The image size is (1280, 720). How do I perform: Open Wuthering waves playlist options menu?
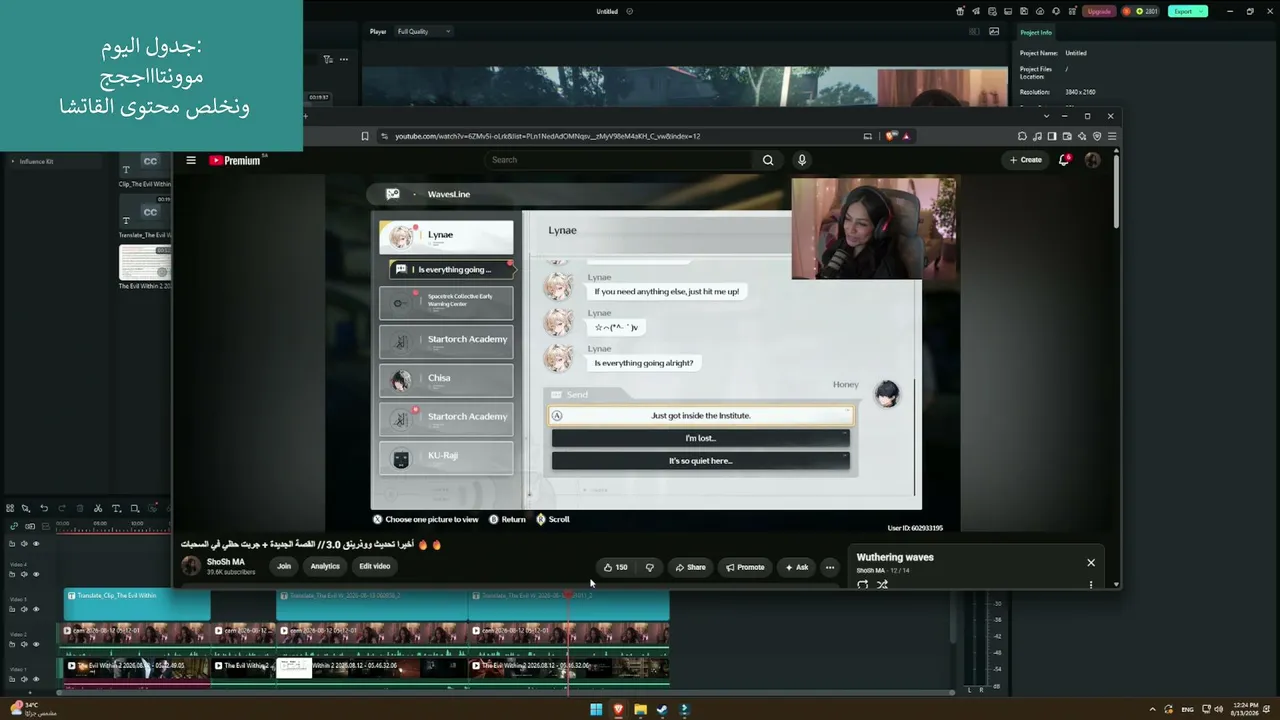pyautogui.click(x=1091, y=585)
